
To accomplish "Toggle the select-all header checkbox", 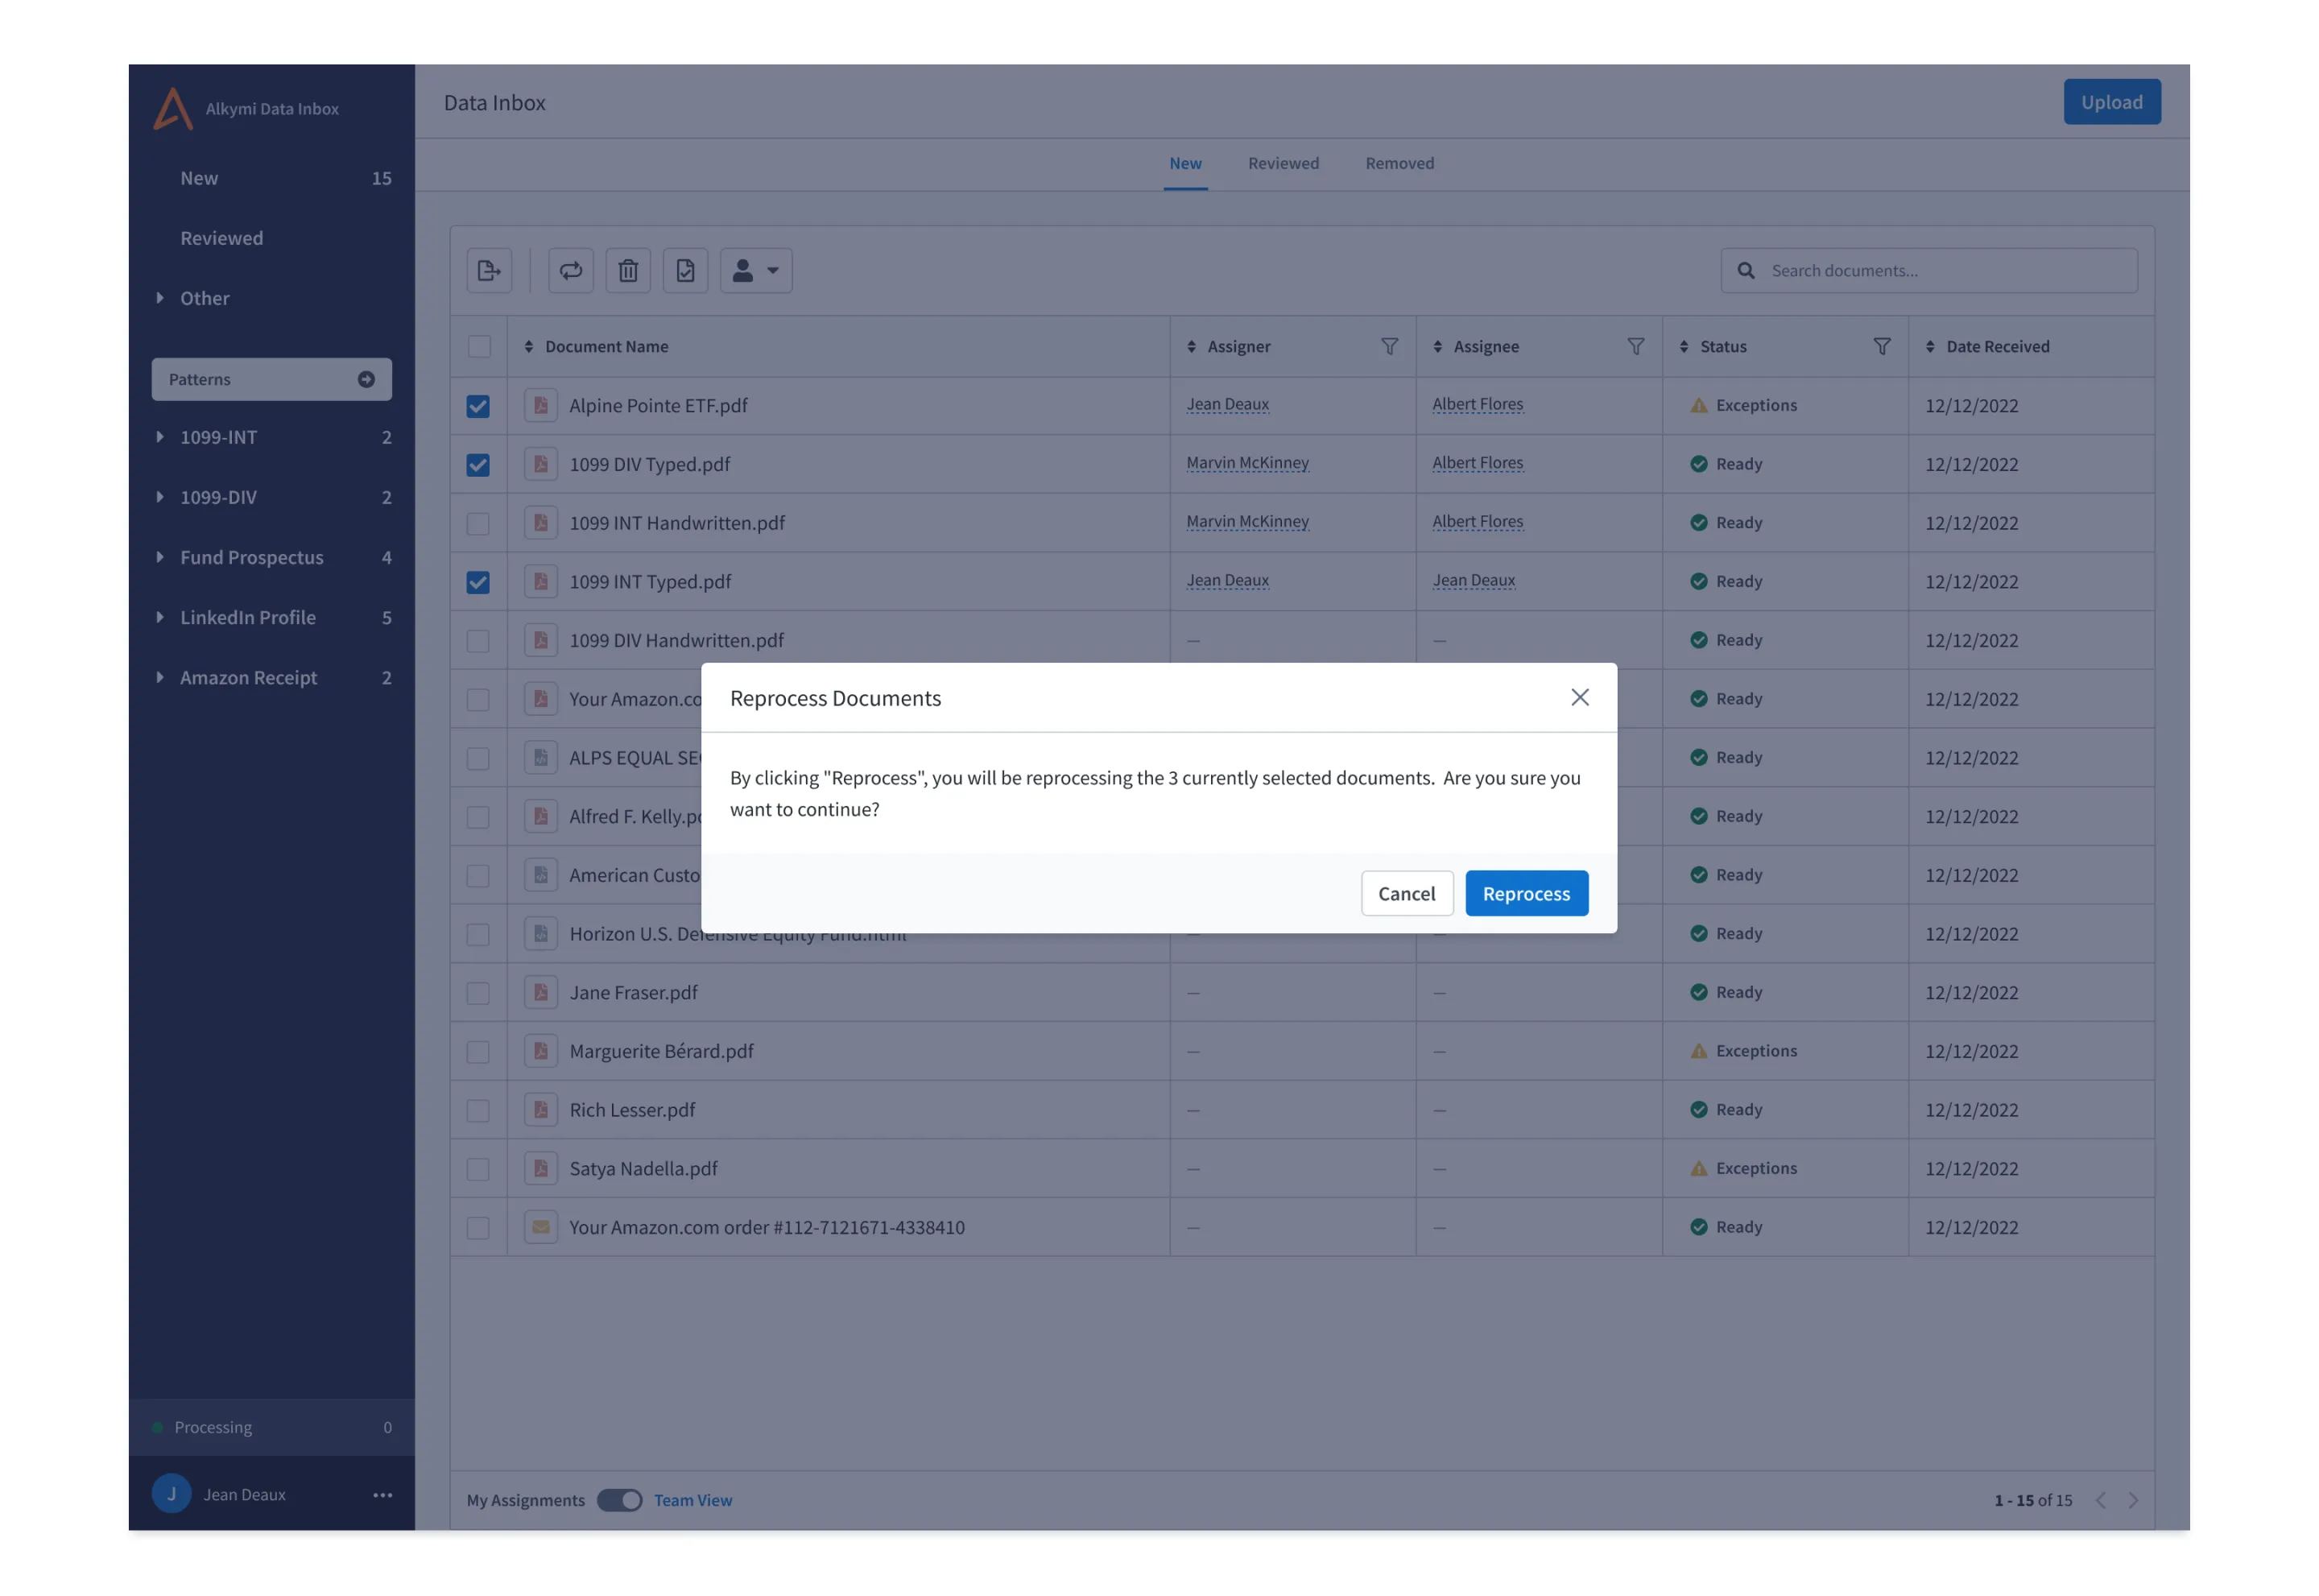I will [479, 346].
